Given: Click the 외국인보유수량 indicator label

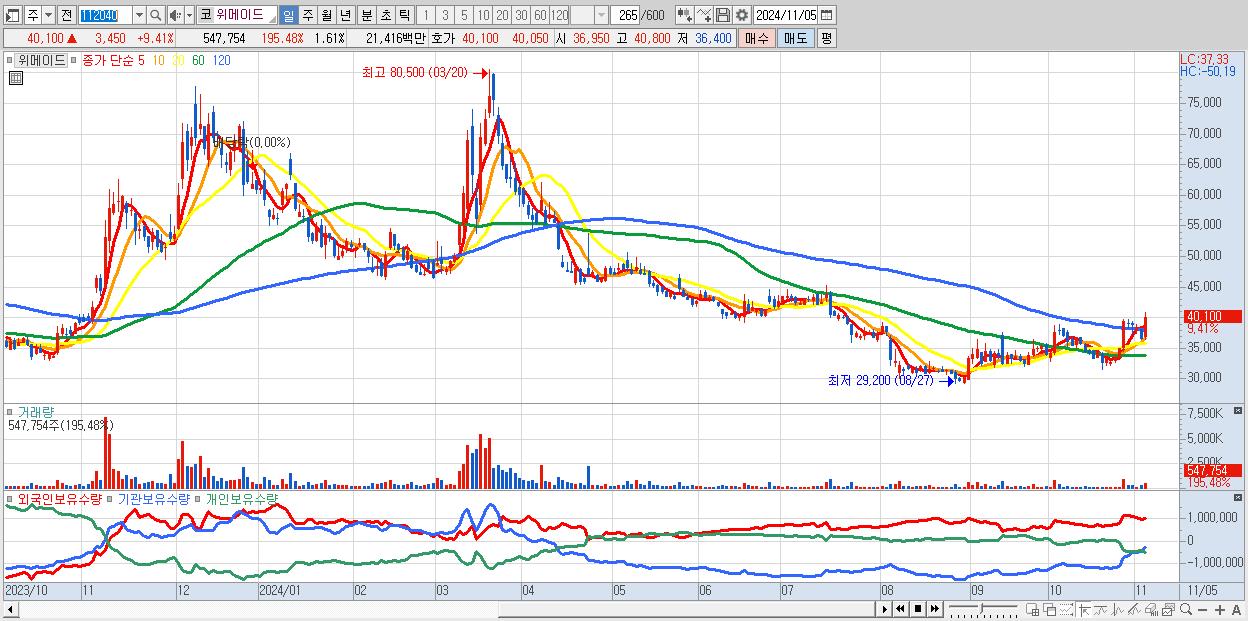Looking at the screenshot, I should pyautogui.click(x=59, y=498).
